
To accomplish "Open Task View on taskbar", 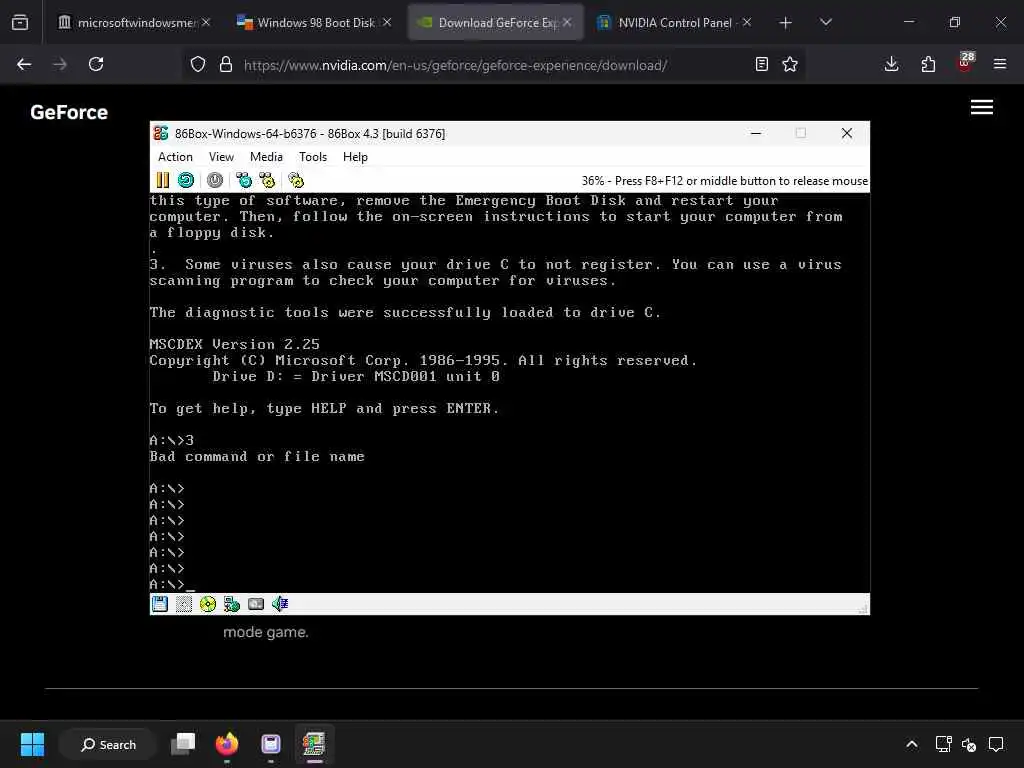I will click(184, 744).
